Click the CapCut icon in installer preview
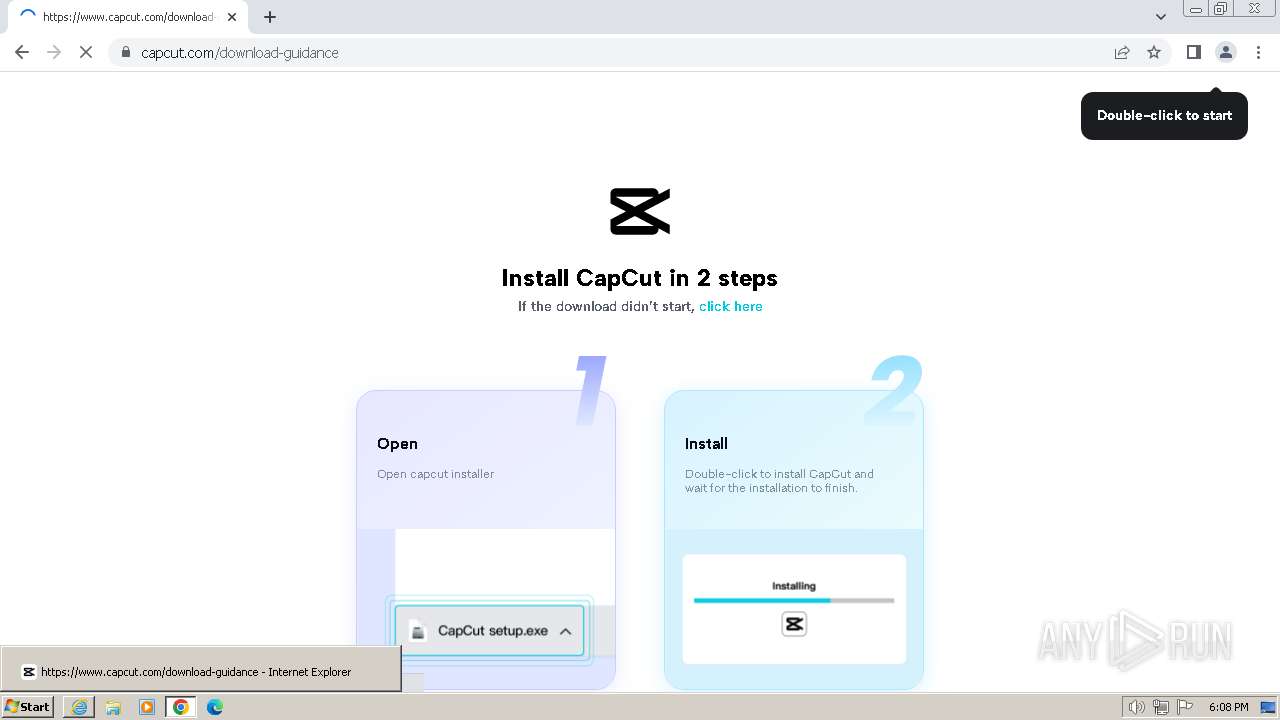 [794, 624]
